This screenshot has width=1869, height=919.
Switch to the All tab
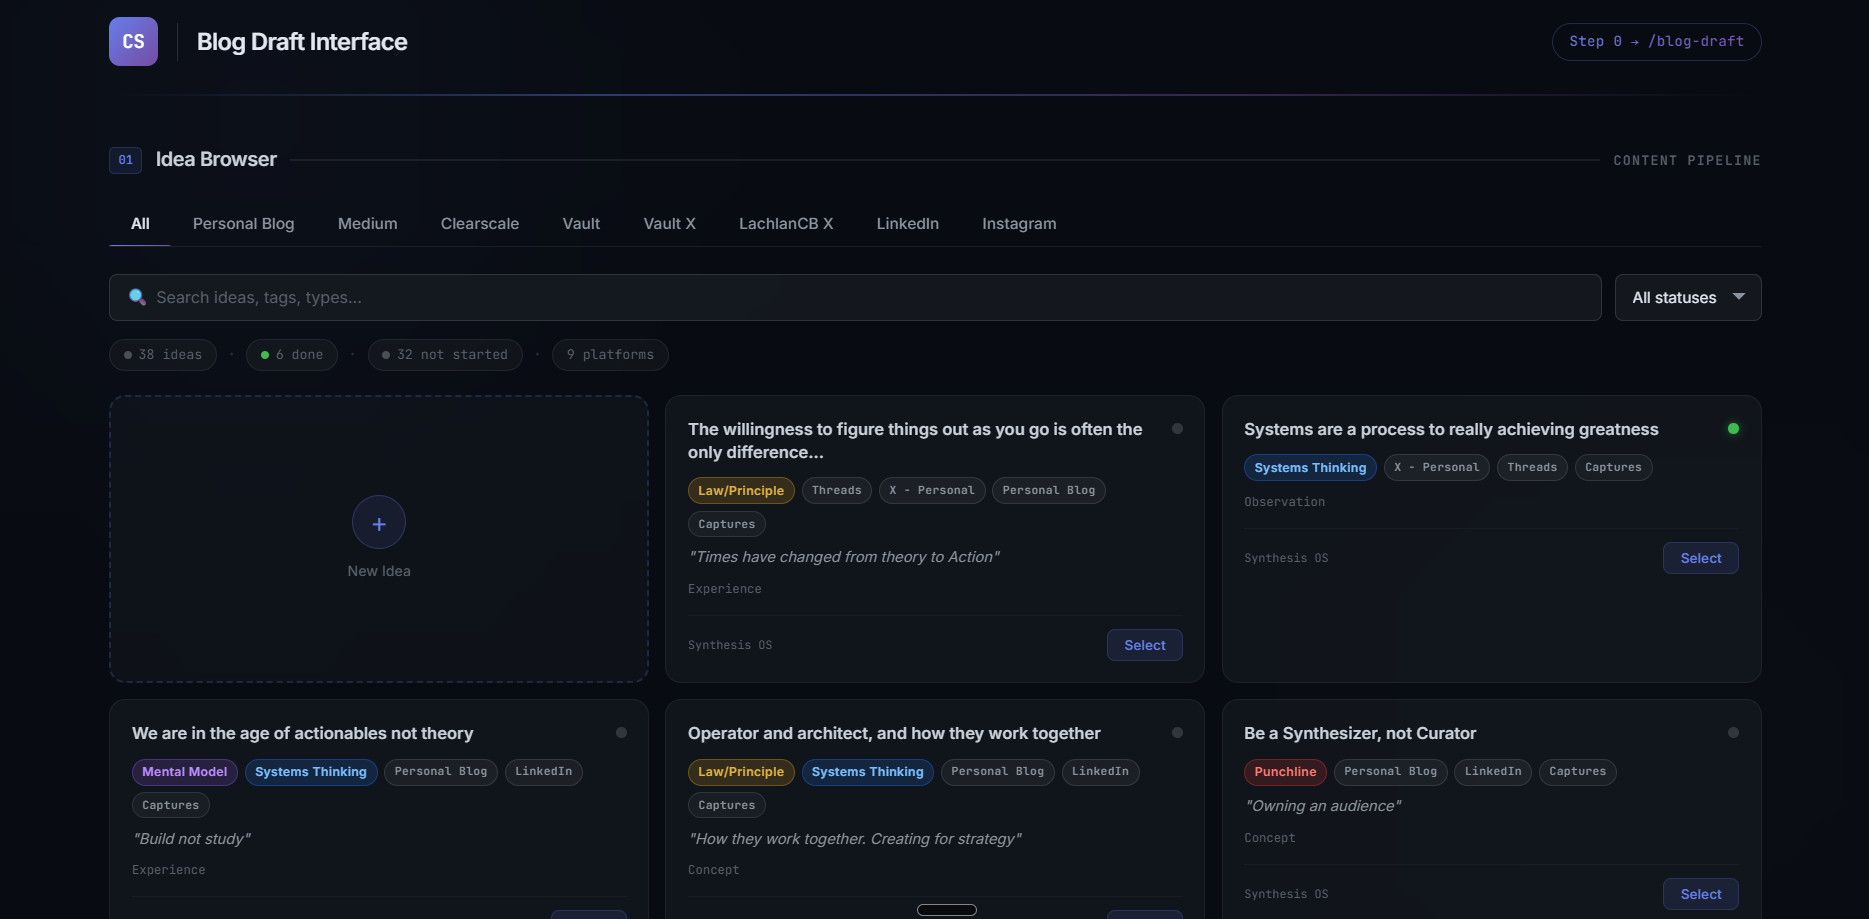(x=140, y=224)
